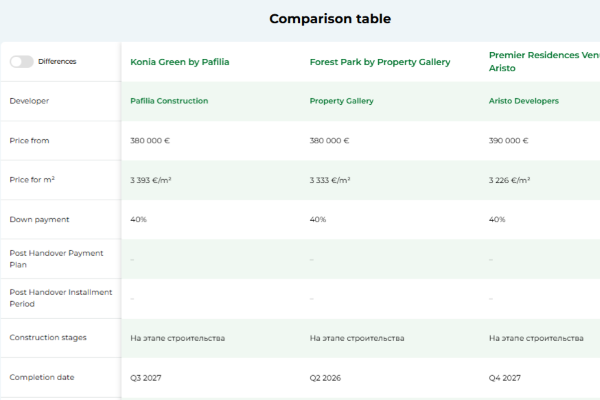Click the Construction stages row label
Image resolution: width=600 pixels, height=400 pixels.
(46, 337)
